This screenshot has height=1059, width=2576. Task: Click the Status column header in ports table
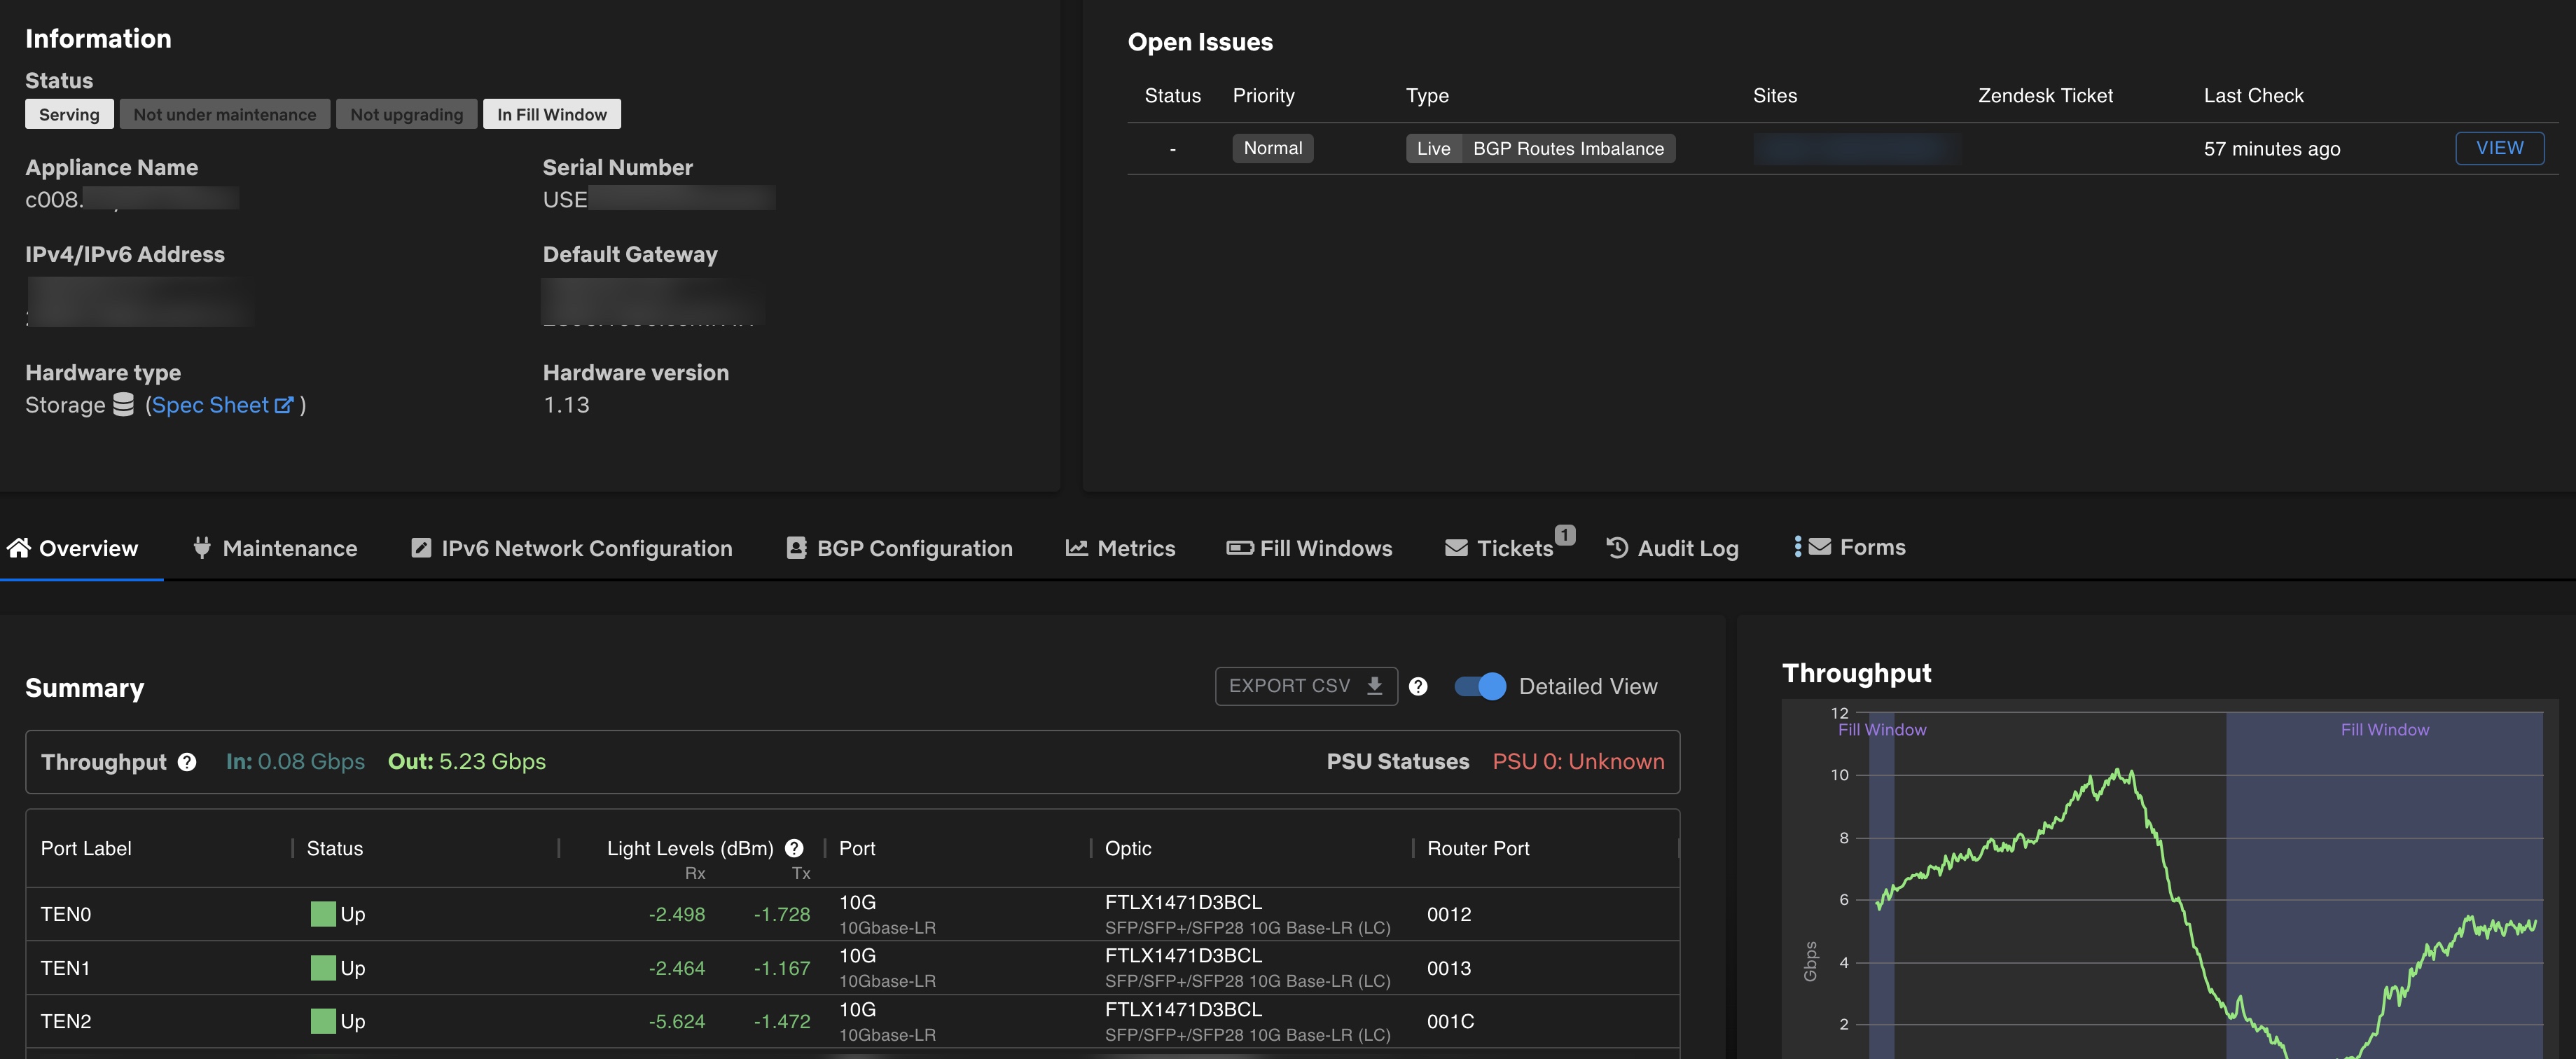[335, 848]
